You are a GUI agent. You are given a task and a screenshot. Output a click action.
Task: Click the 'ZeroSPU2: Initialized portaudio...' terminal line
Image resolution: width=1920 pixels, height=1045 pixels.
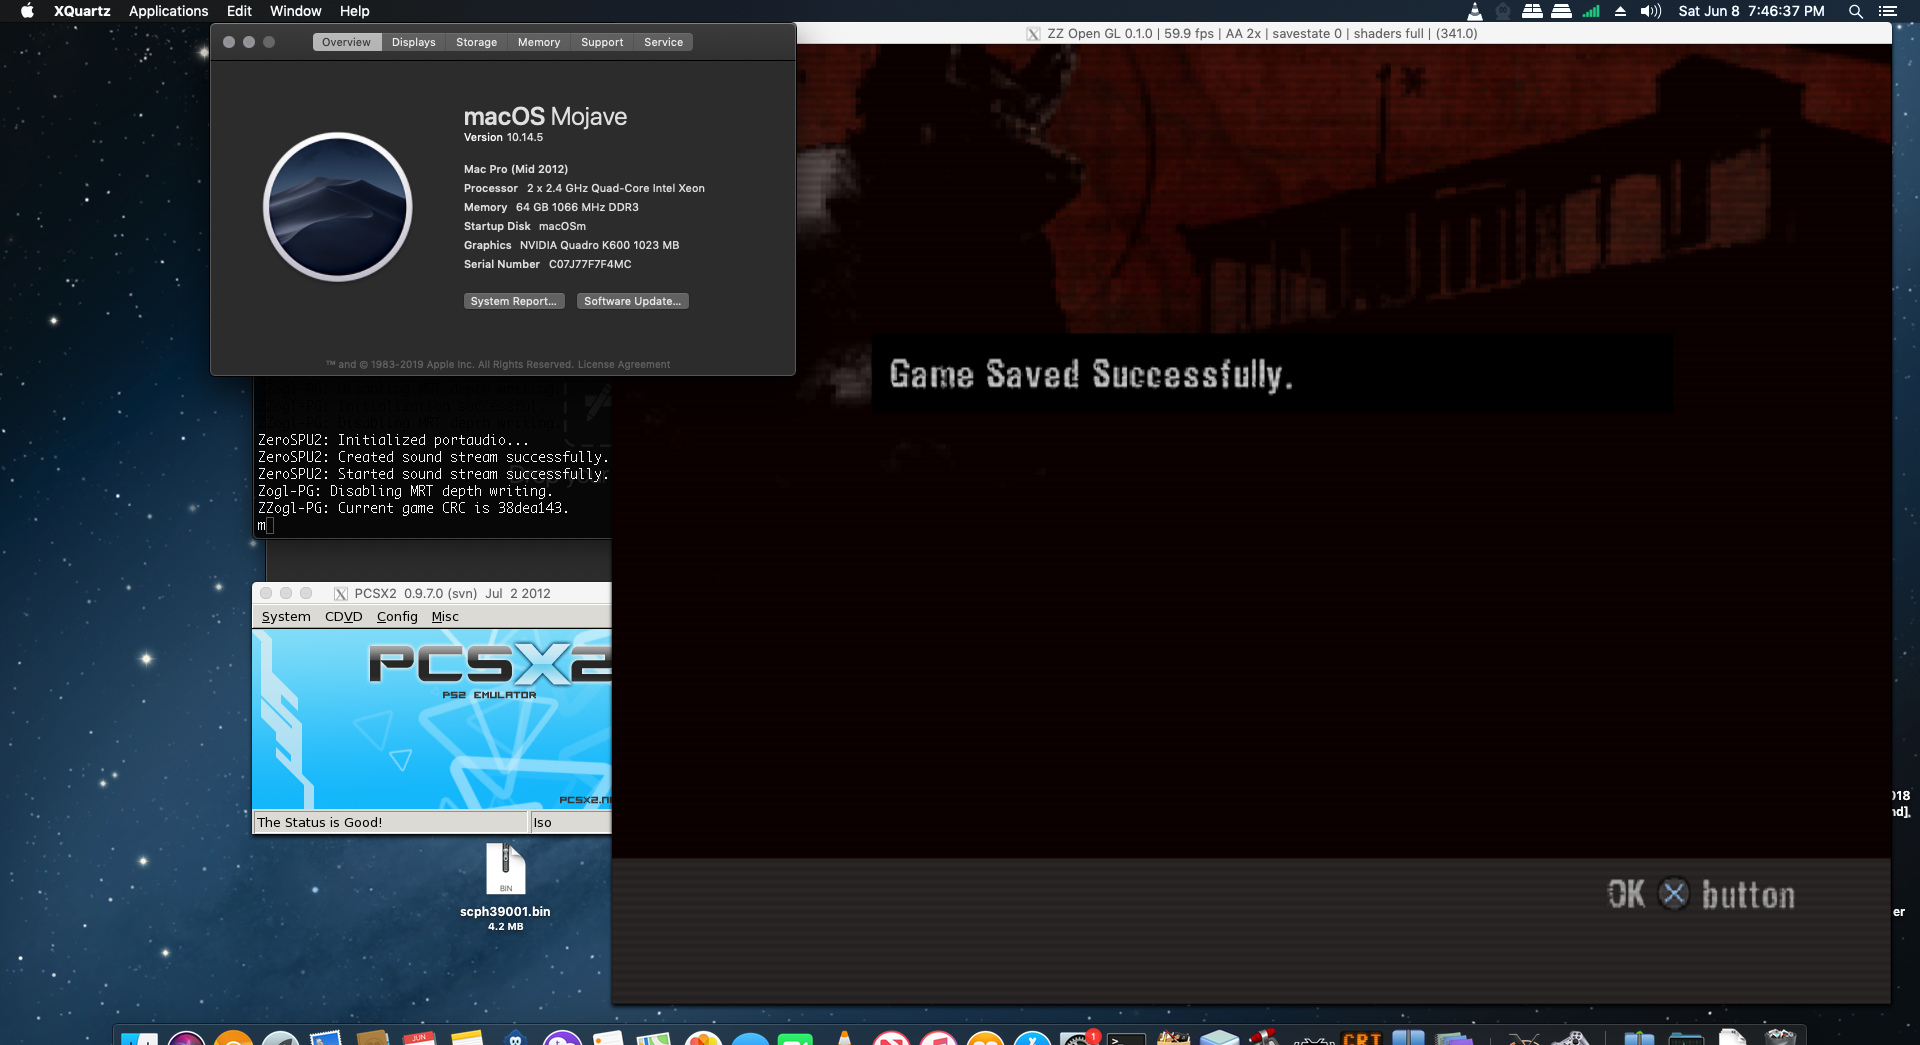pos(393,440)
